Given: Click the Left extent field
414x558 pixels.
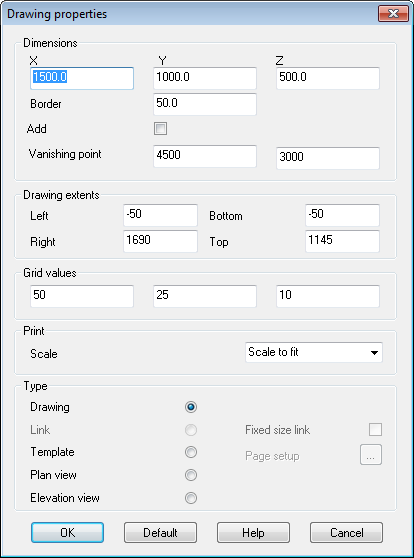Looking at the screenshot, I should [160, 215].
